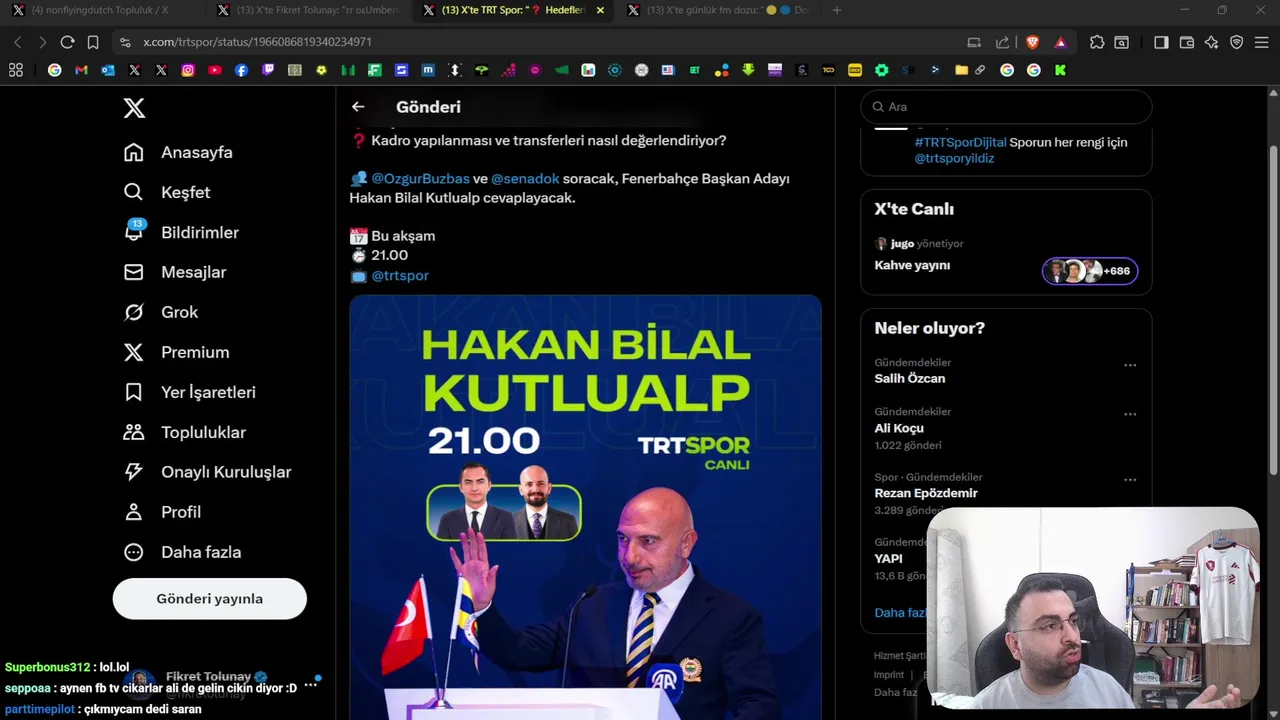Open Brave Rewards triangle icon
This screenshot has width=1280, height=720.
[1060, 42]
